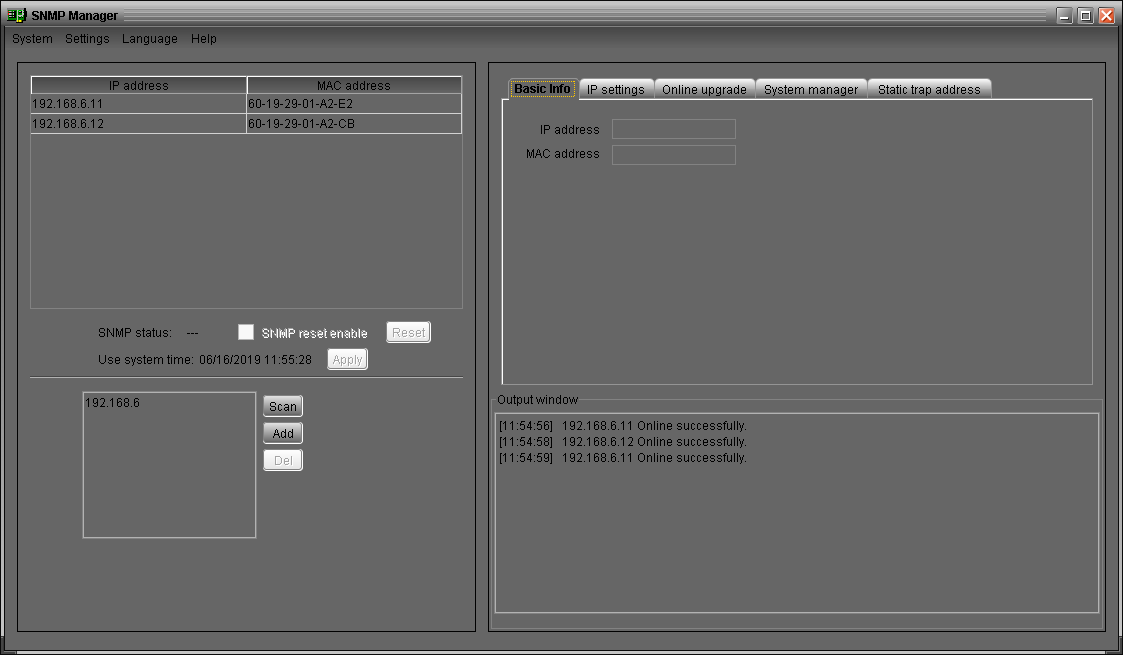Minimize the SNMP Manager window
Image resolution: width=1123 pixels, height=655 pixels.
click(1065, 16)
